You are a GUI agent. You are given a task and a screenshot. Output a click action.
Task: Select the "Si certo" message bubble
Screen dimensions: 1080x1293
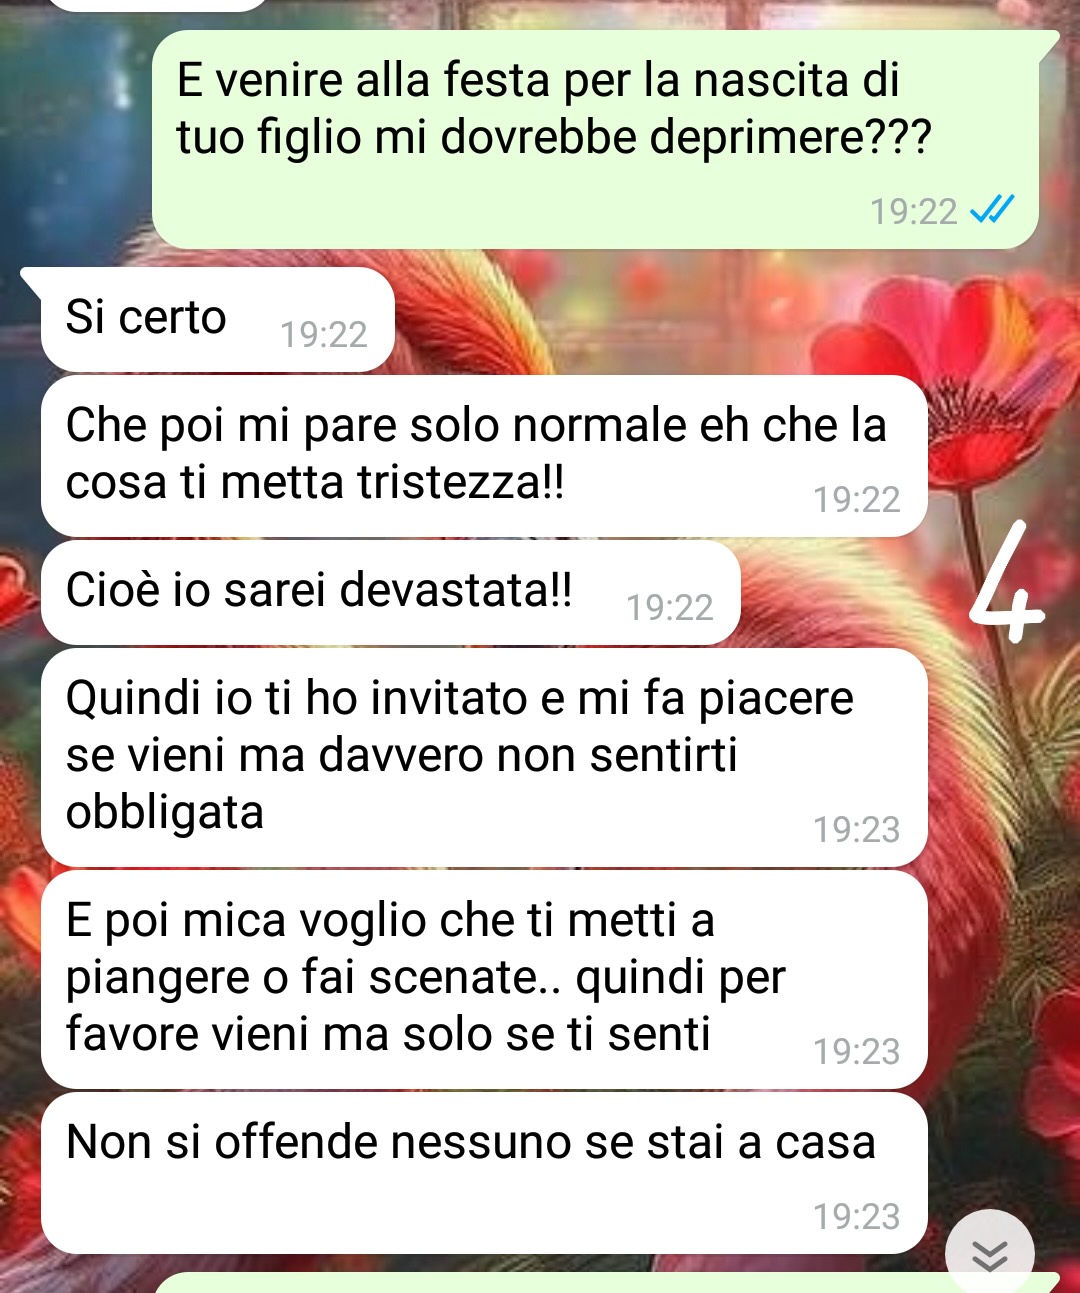[217, 320]
